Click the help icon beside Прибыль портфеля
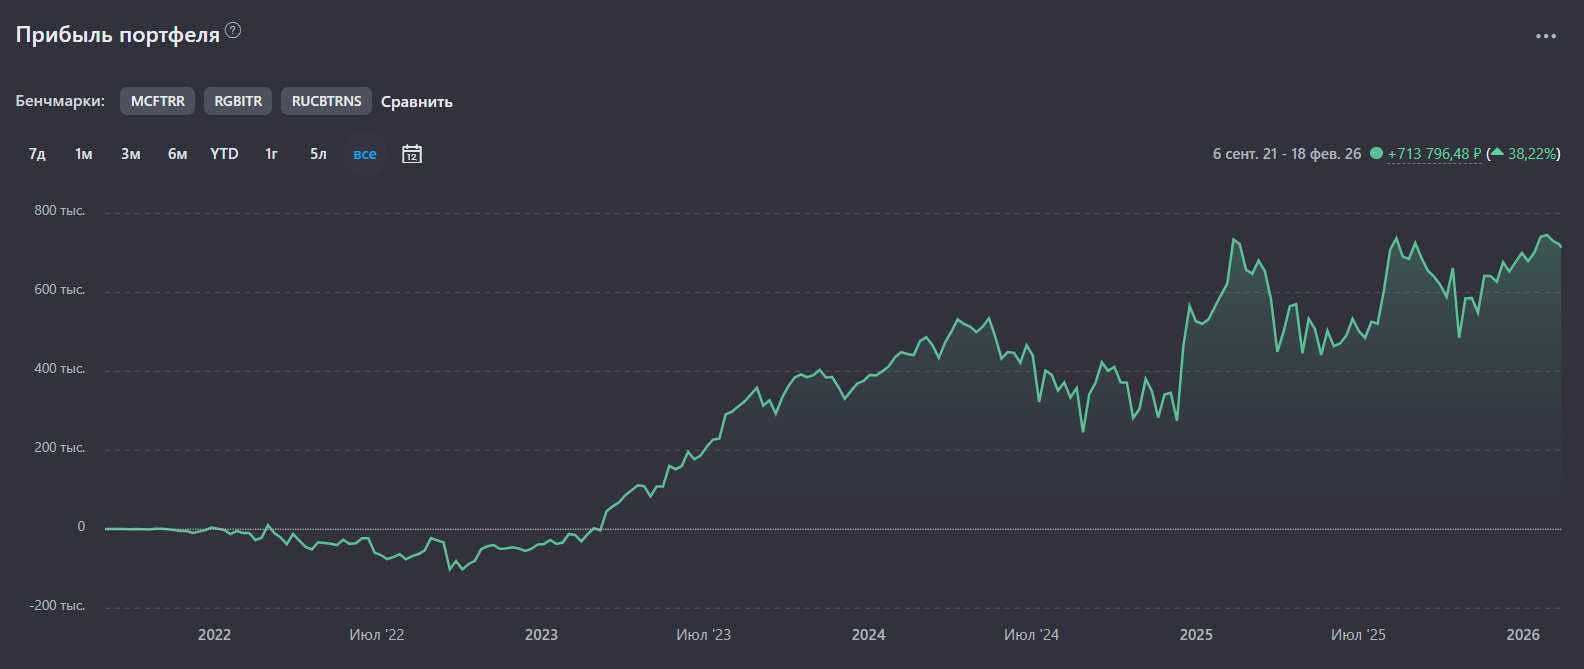The height and width of the screenshot is (669, 1584). tap(233, 30)
